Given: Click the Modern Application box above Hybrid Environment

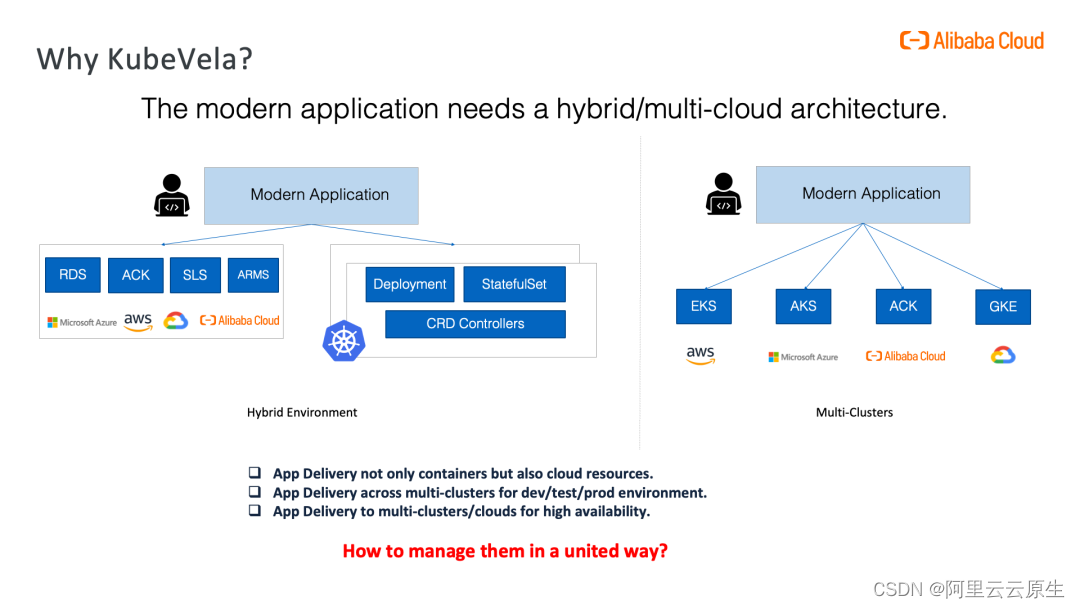Looking at the screenshot, I should point(311,196).
